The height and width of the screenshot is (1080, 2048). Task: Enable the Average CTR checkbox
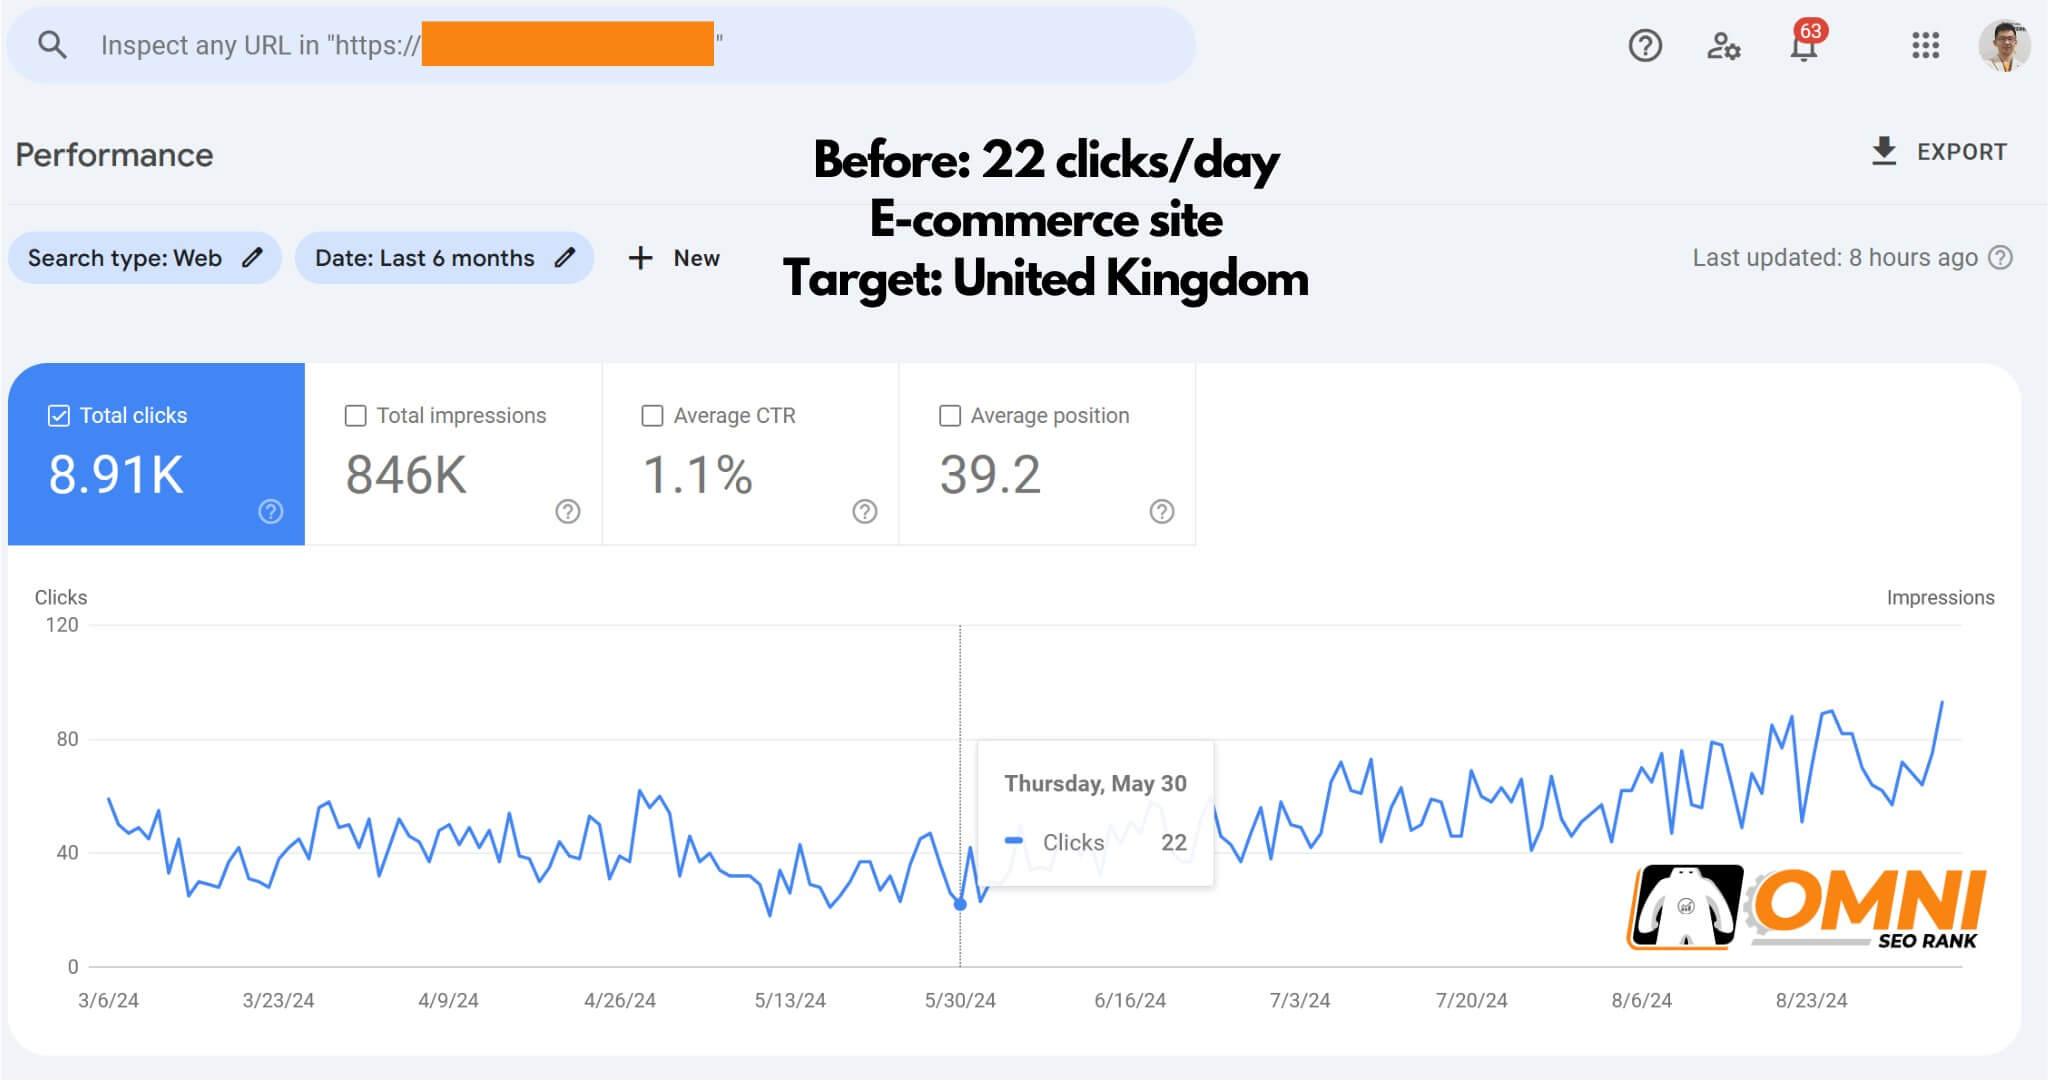652,415
